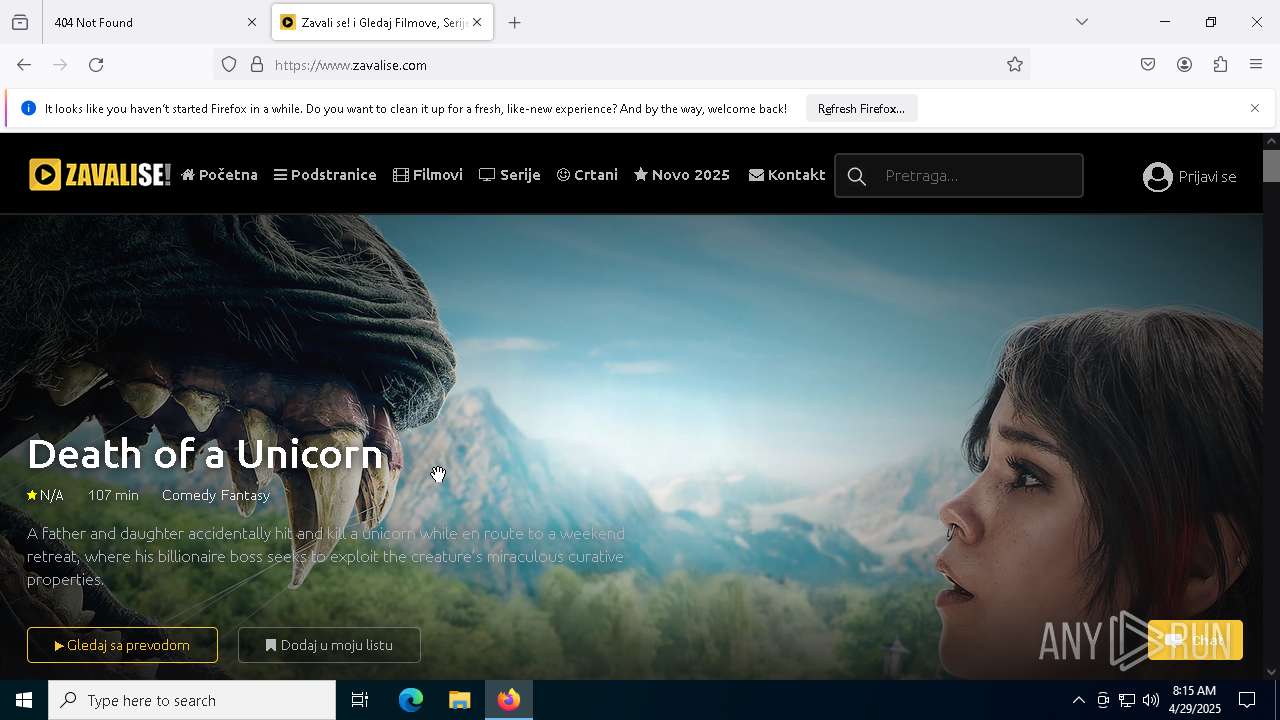The width and height of the screenshot is (1280, 720).
Task: Open the volume speaker tray icon
Action: tap(1151, 700)
